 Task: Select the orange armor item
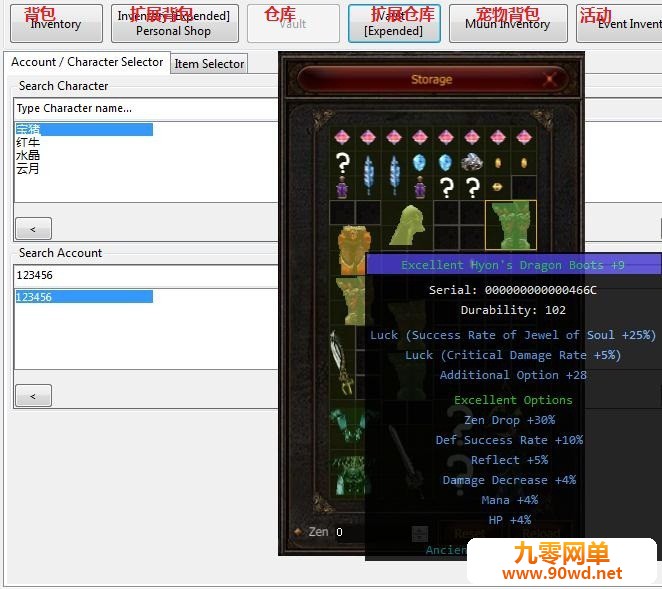pos(354,249)
